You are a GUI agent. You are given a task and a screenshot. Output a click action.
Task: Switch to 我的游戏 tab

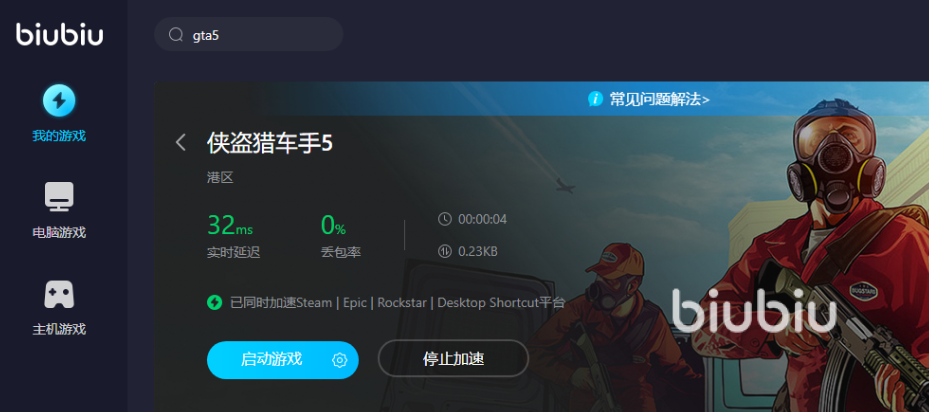coord(59,136)
